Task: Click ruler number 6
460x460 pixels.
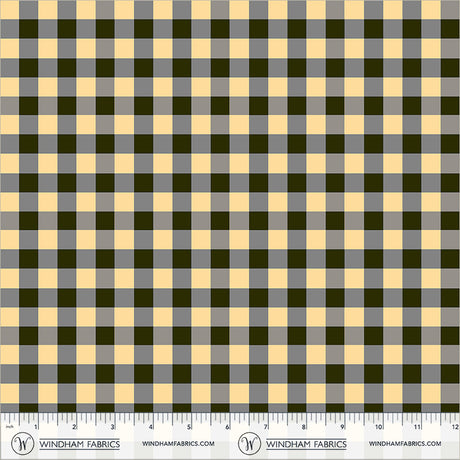Action: click(227, 427)
